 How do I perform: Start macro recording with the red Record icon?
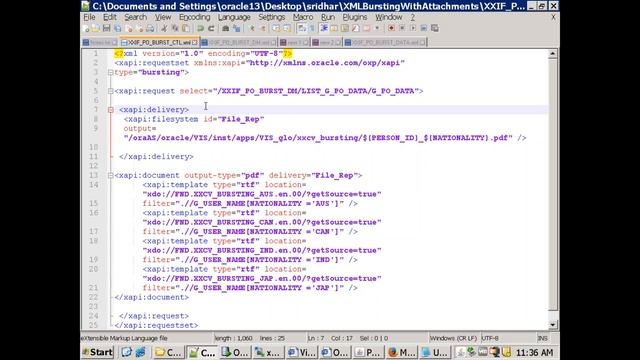(391, 28)
